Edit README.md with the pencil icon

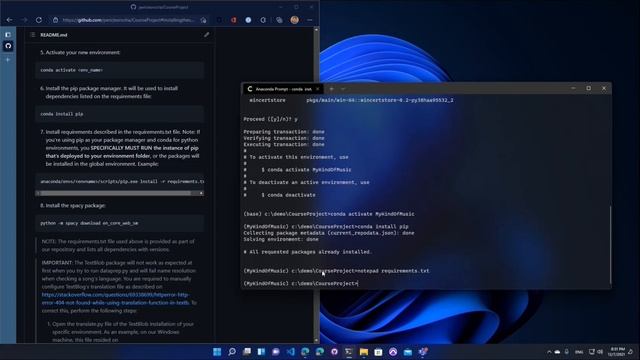click(x=207, y=35)
